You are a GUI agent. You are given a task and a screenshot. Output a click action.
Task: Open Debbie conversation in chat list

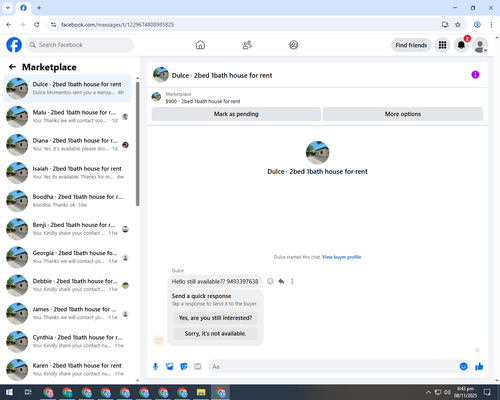click(67, 285)
